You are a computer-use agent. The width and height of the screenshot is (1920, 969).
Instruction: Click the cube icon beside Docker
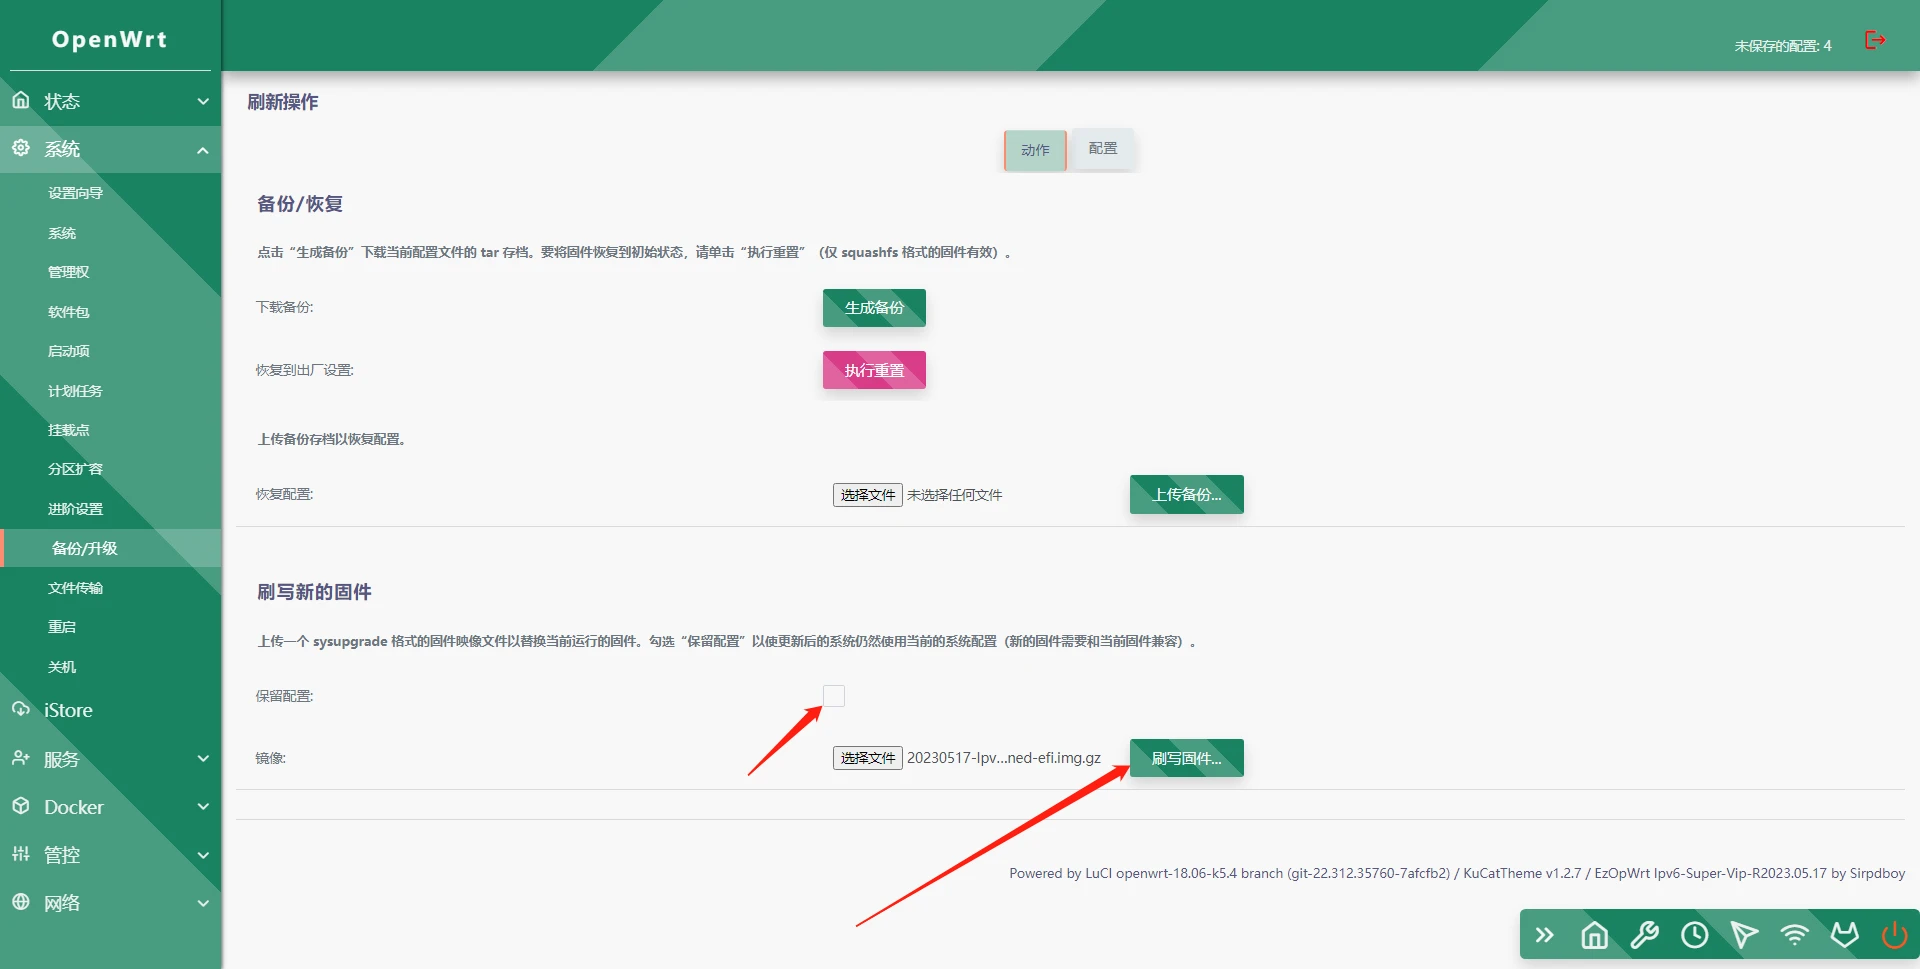click(21, 806)
